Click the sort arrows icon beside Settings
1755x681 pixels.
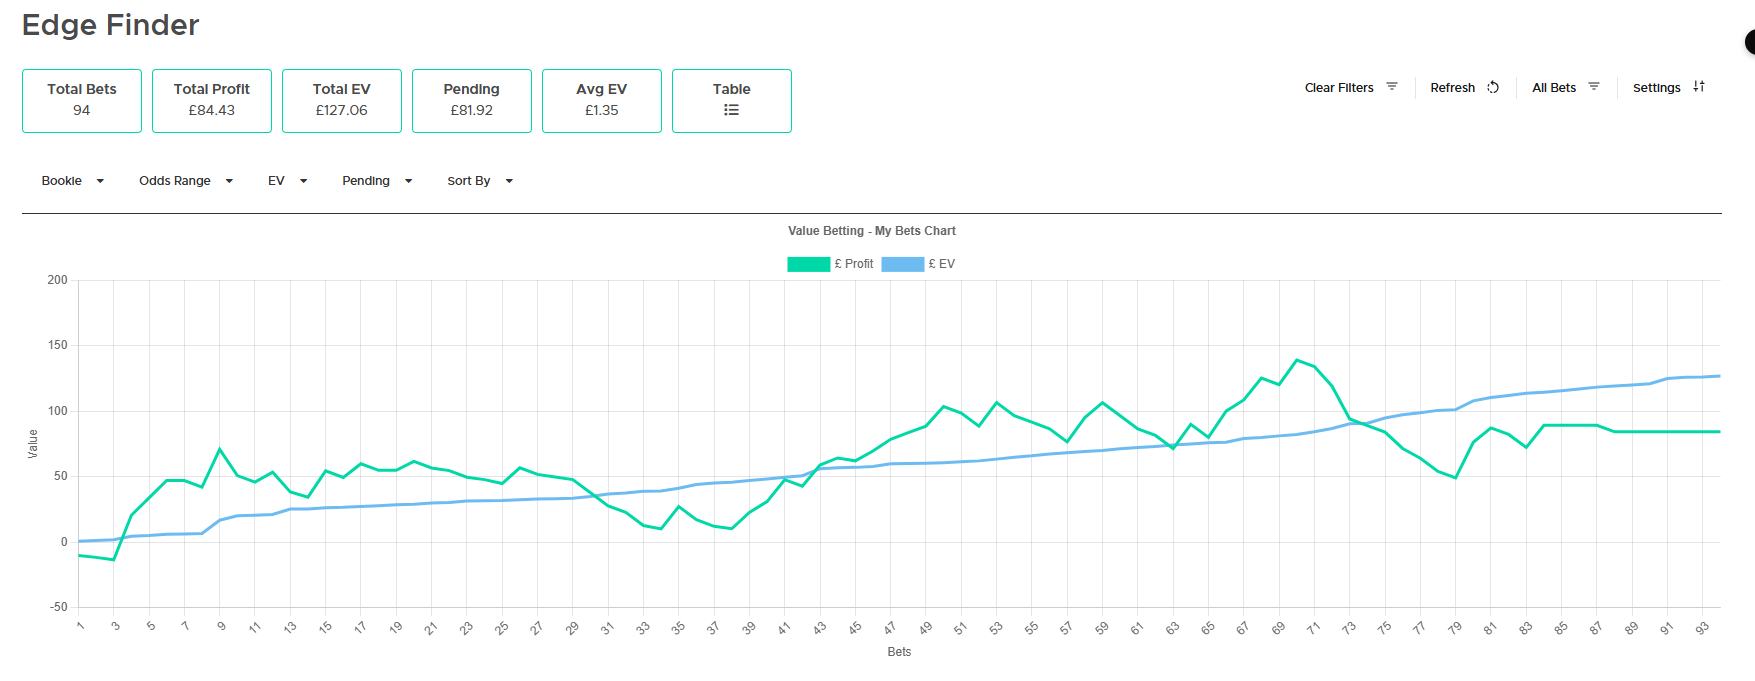(x=1698, y=87)
